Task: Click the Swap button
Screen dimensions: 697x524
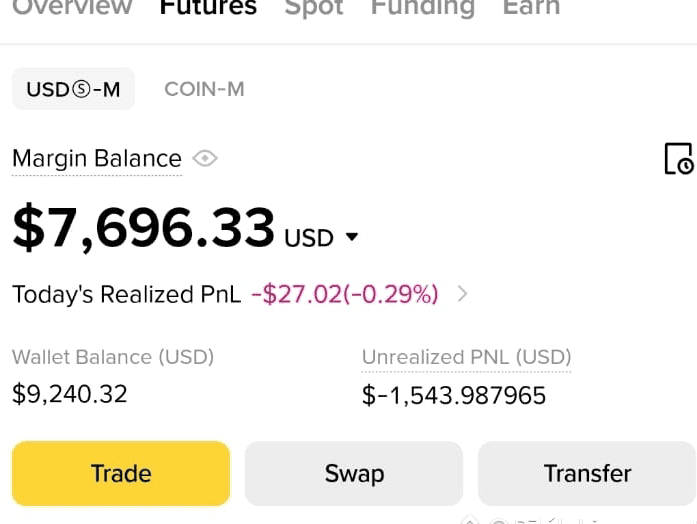Action: point(354,473)
